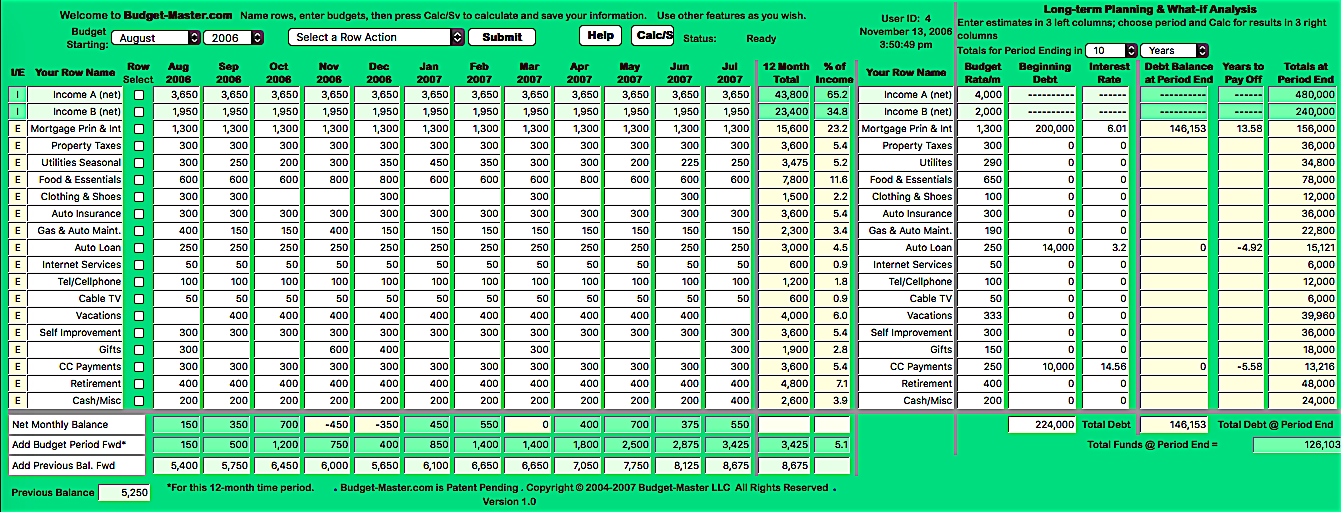1341x512 pixels.
Task: Open the Budget Starting month dropdown showing August
Action: pos(156,37)
